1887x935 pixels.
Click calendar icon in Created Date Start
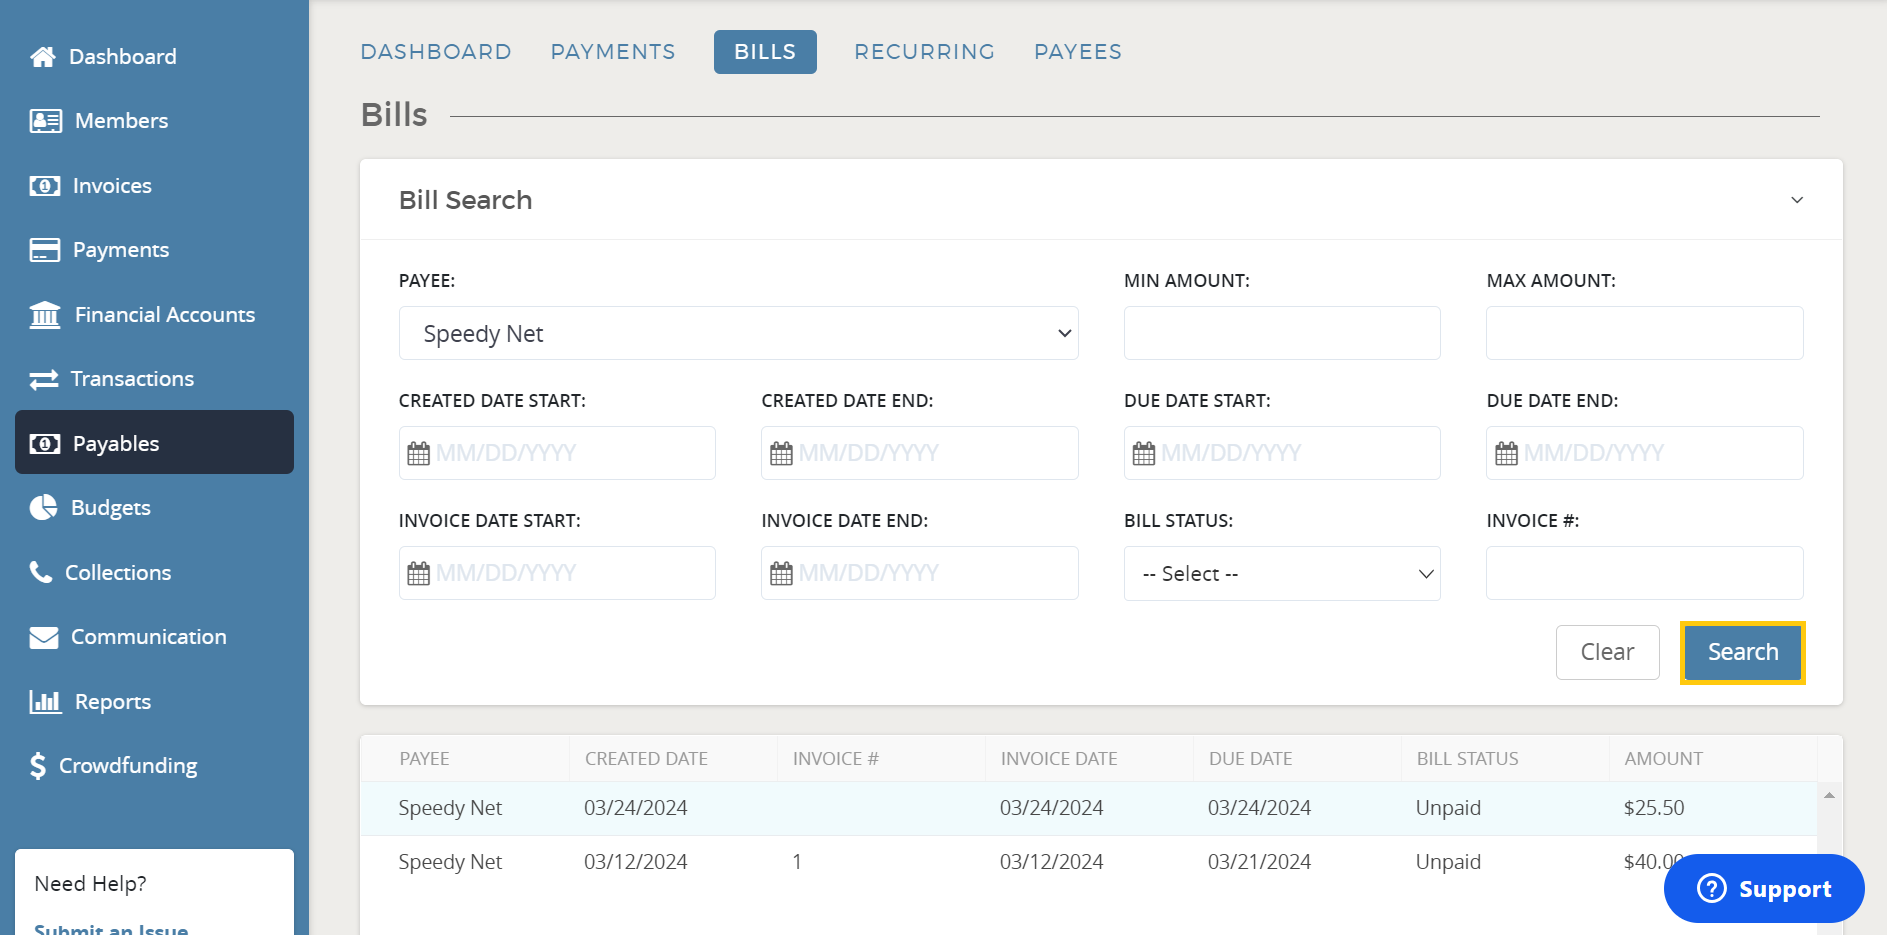pos(418,454)
